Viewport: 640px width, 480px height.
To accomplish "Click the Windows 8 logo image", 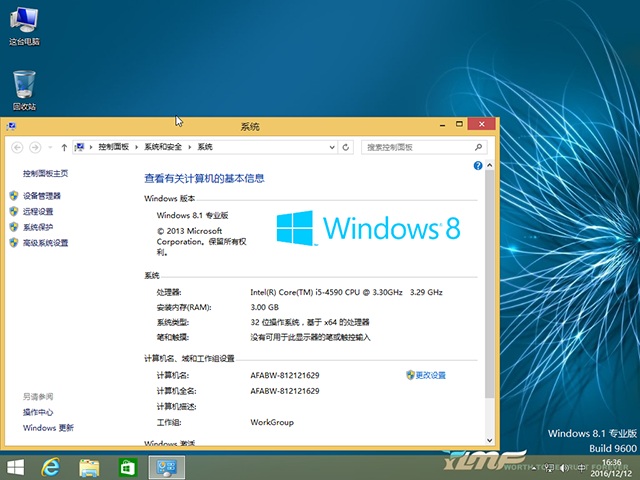I will coord(369,228).
